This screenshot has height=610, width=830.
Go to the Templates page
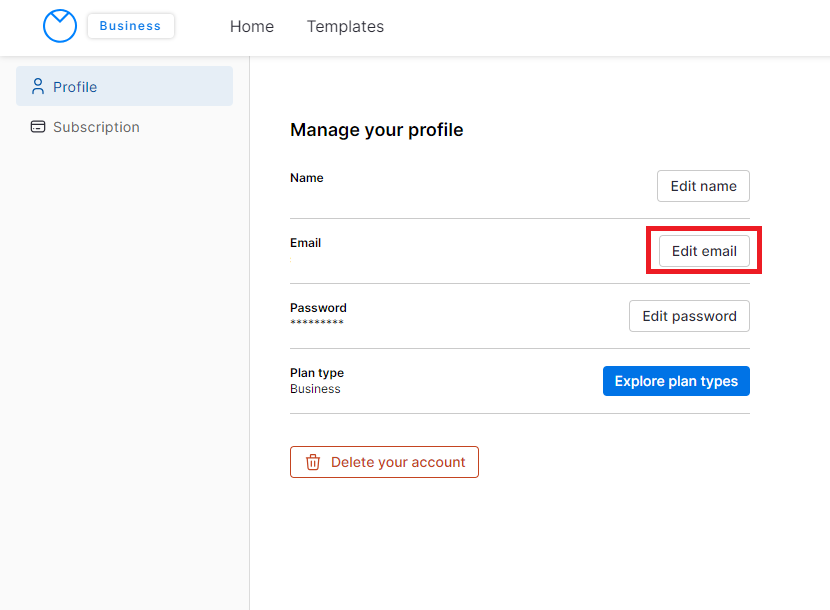pos(345,27)
